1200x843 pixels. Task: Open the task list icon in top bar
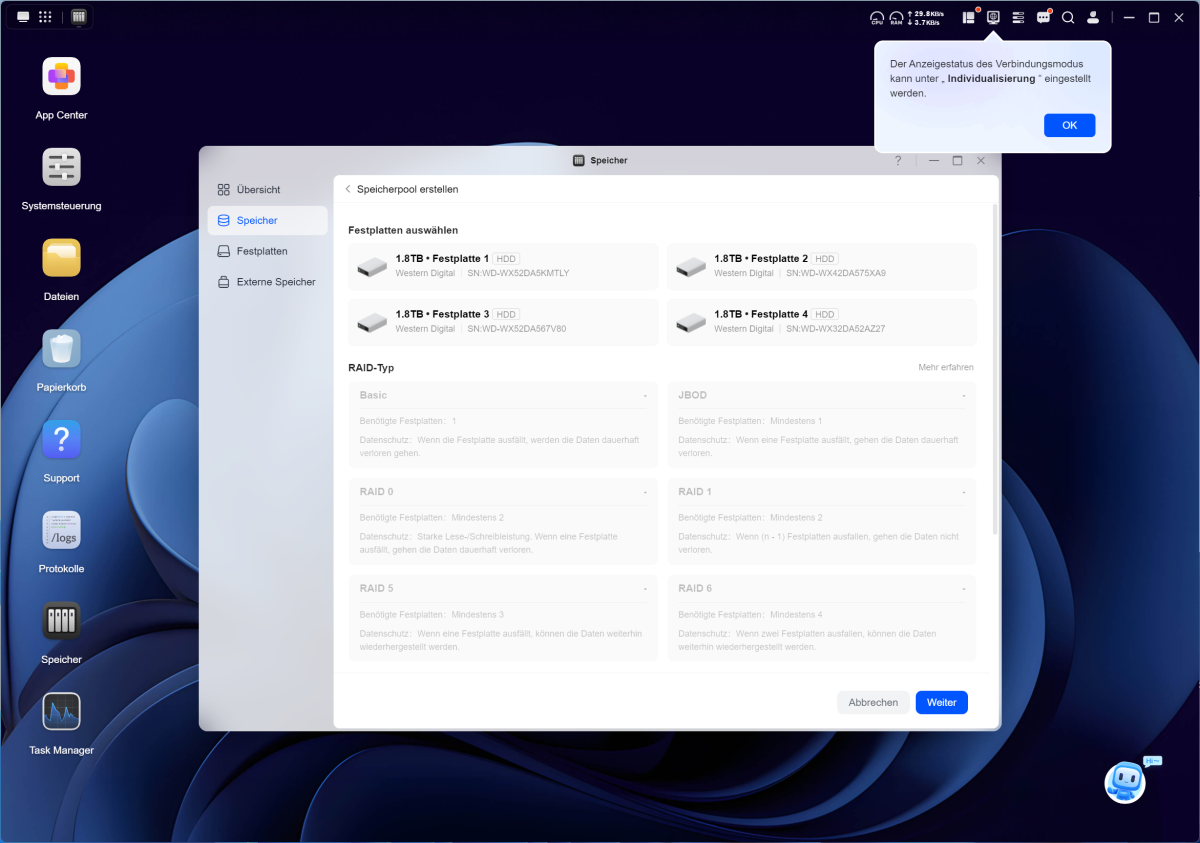1018,17
